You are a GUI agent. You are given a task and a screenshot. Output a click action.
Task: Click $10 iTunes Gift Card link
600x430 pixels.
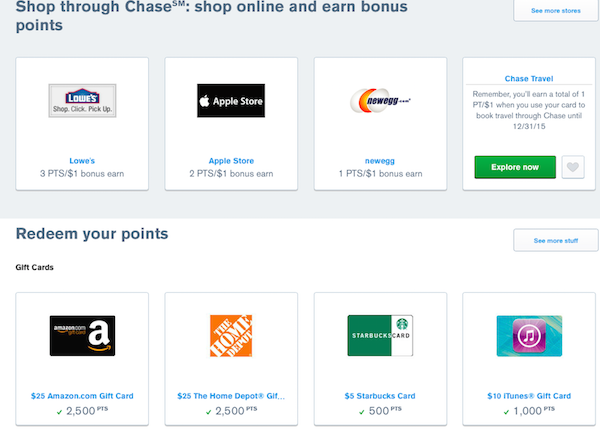pos(529,396)
